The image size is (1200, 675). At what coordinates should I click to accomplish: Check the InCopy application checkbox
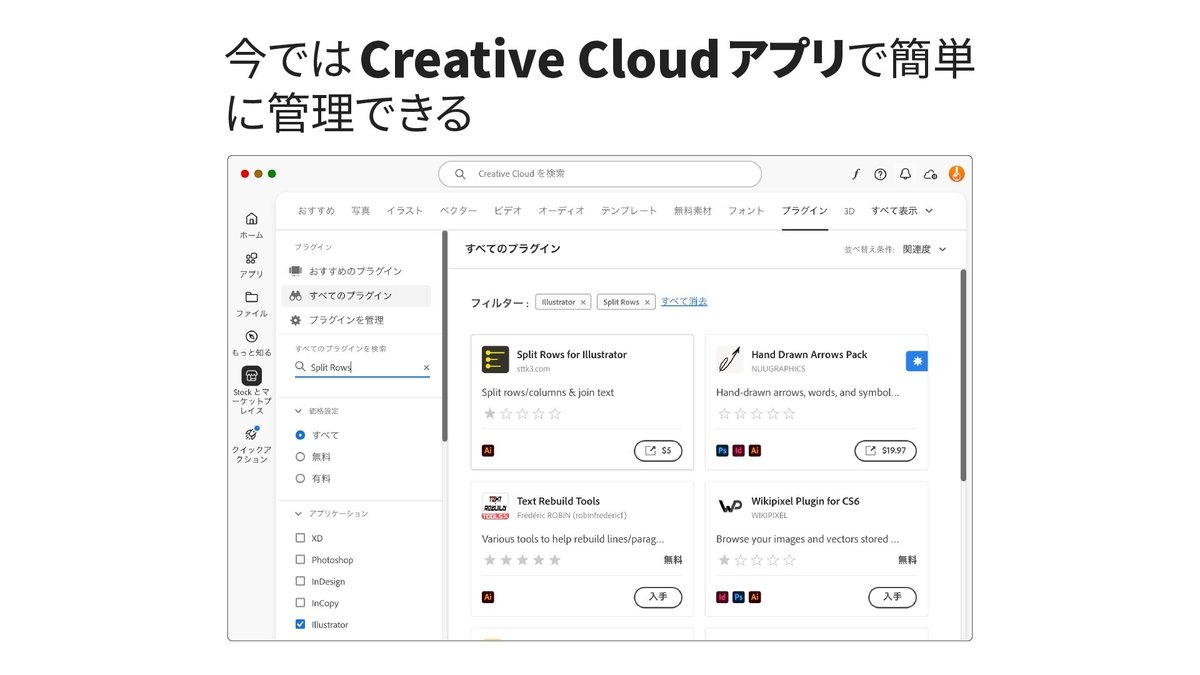pyautogui.click(x=300, y=603)
